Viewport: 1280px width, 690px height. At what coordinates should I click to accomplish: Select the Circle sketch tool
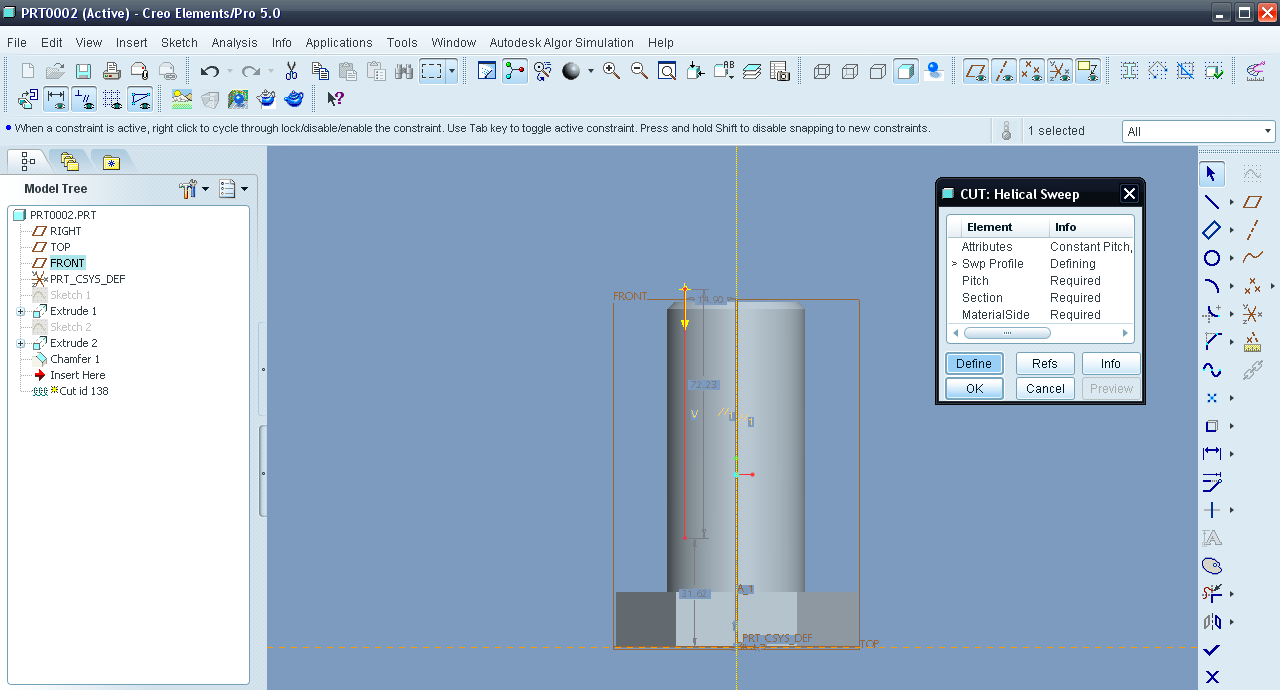pos(1211,258)
